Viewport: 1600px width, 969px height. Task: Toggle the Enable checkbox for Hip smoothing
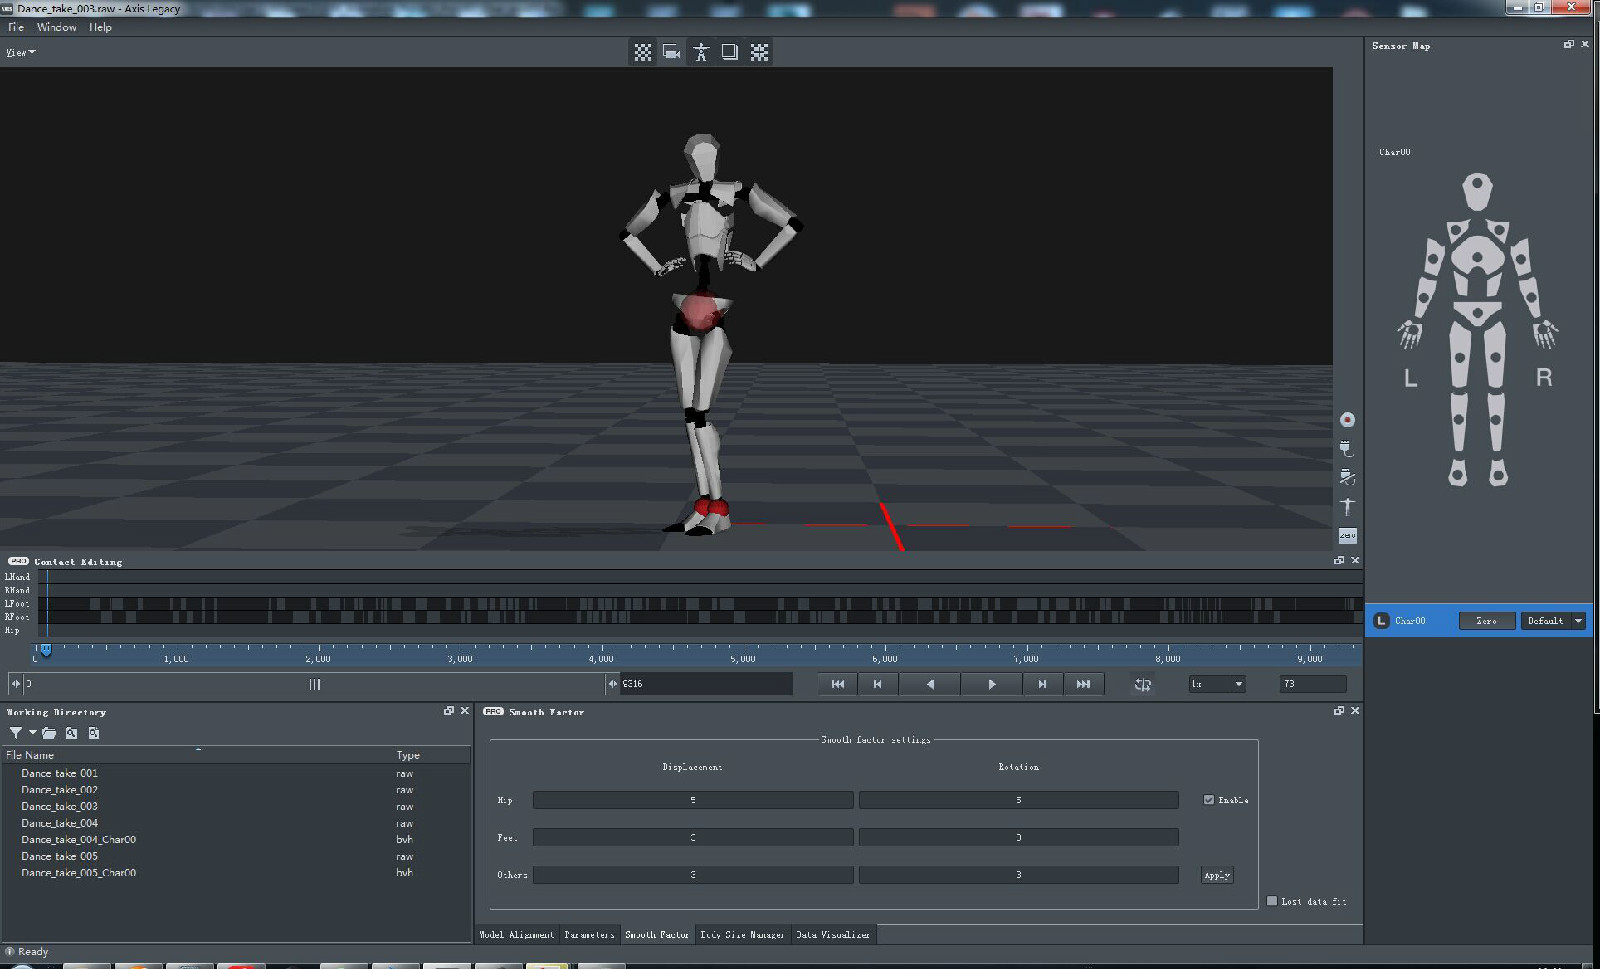click(1209, 800)
